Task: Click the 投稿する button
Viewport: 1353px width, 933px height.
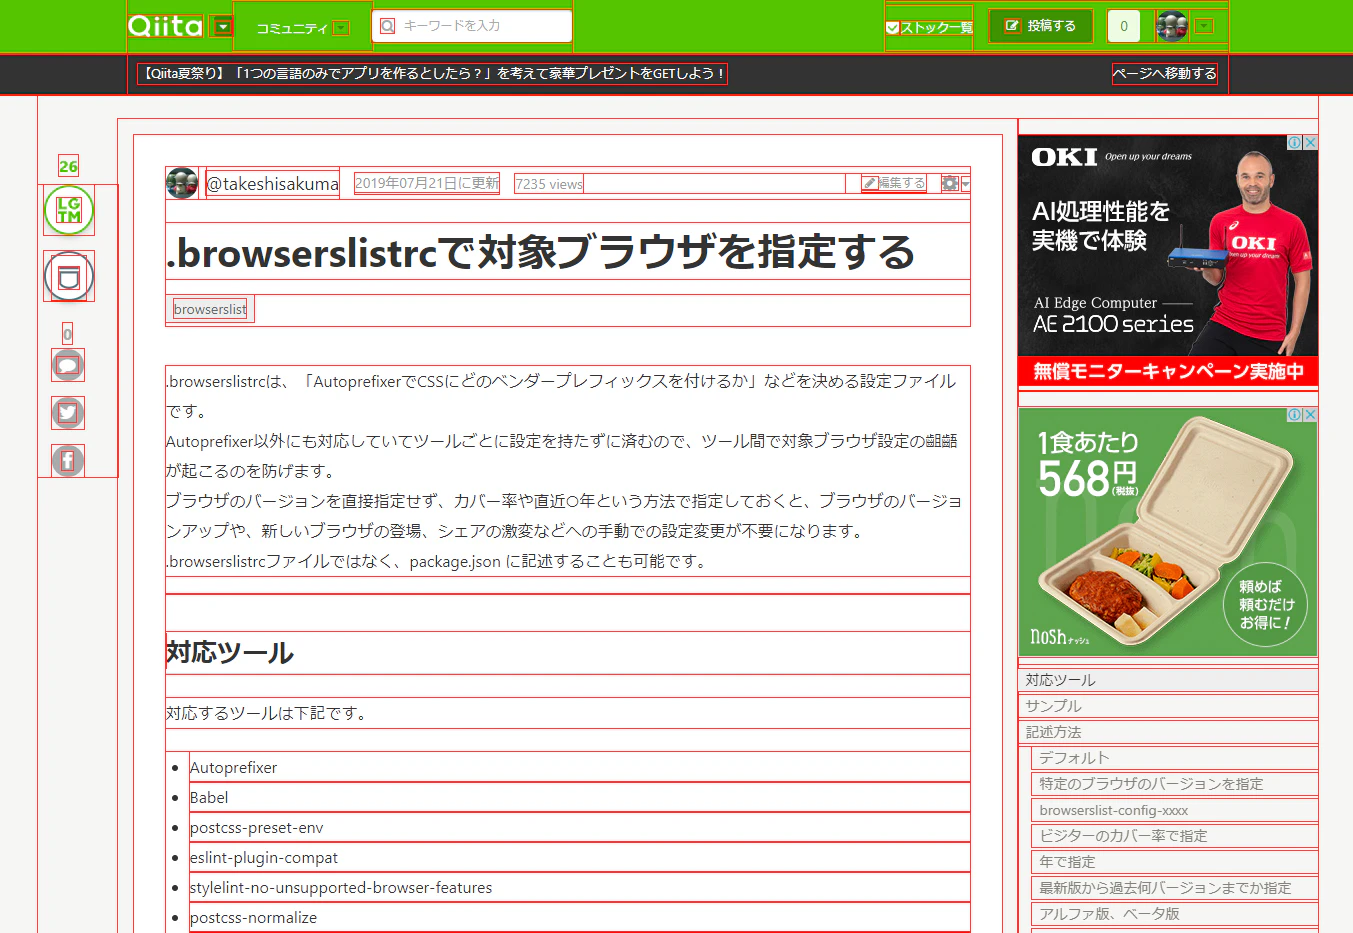Action: point(1041,26)
